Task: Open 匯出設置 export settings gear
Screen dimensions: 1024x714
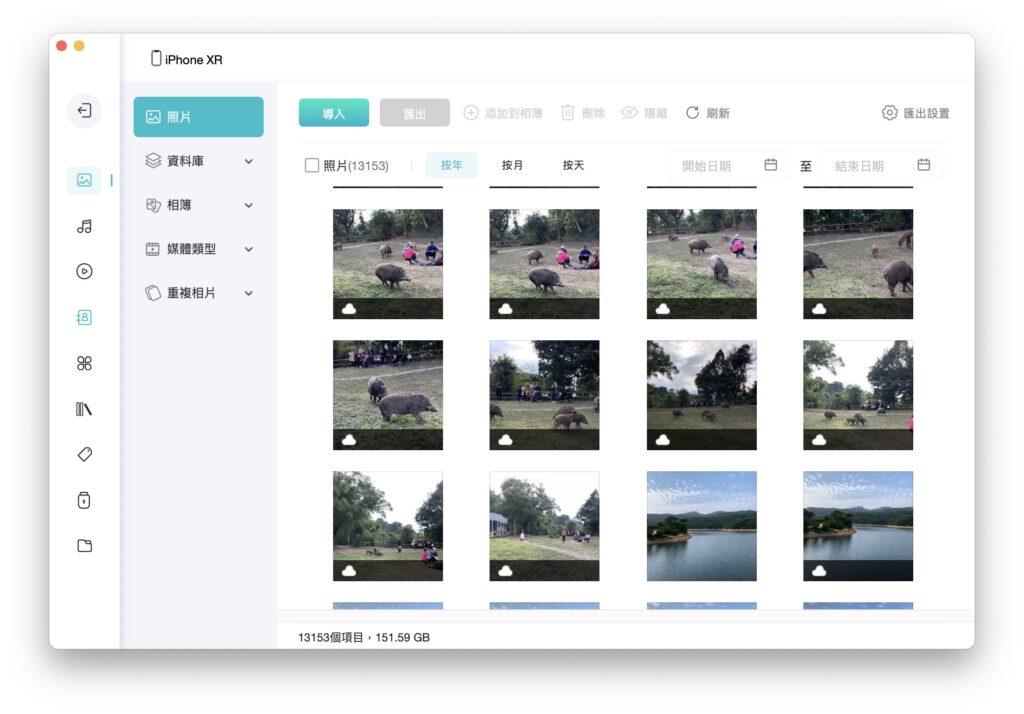Action: [x=889, y=113]
